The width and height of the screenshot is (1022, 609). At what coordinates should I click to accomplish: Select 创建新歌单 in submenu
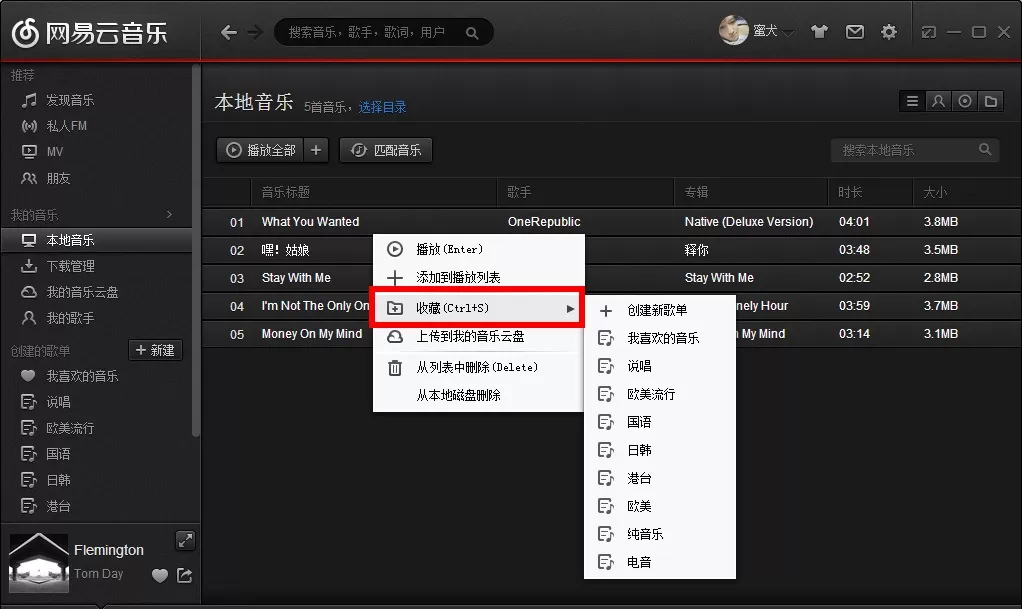[x=660, y=310]
